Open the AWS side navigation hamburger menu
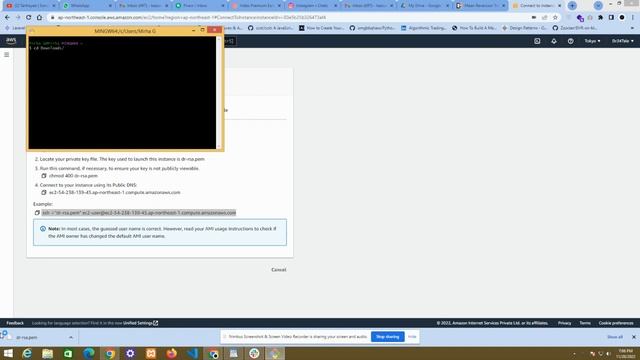The width and height of the screenshot is (640, 360). coord(7,55)
